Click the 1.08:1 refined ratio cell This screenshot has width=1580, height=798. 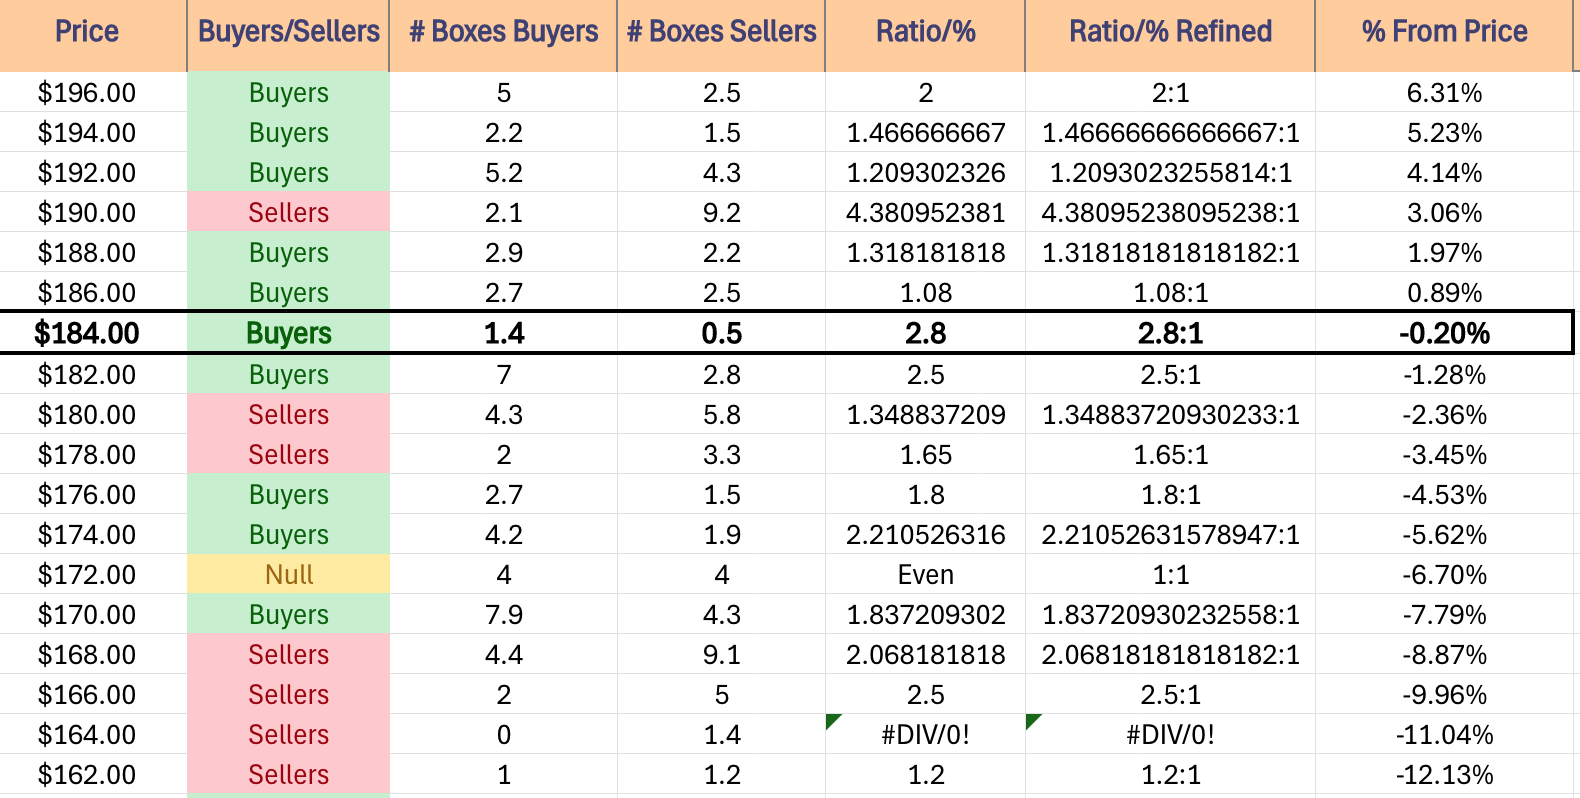(x=1170, y=292)
